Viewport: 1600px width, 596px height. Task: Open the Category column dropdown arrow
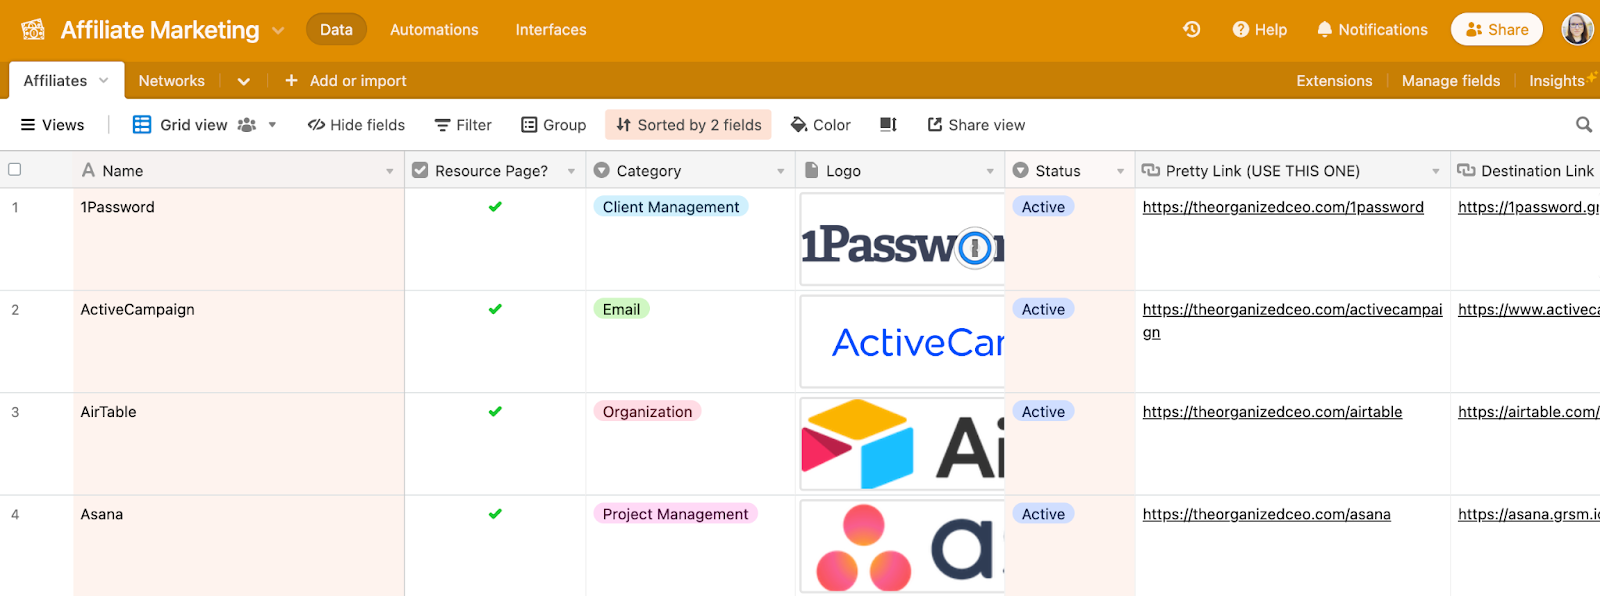click(781, 171)
